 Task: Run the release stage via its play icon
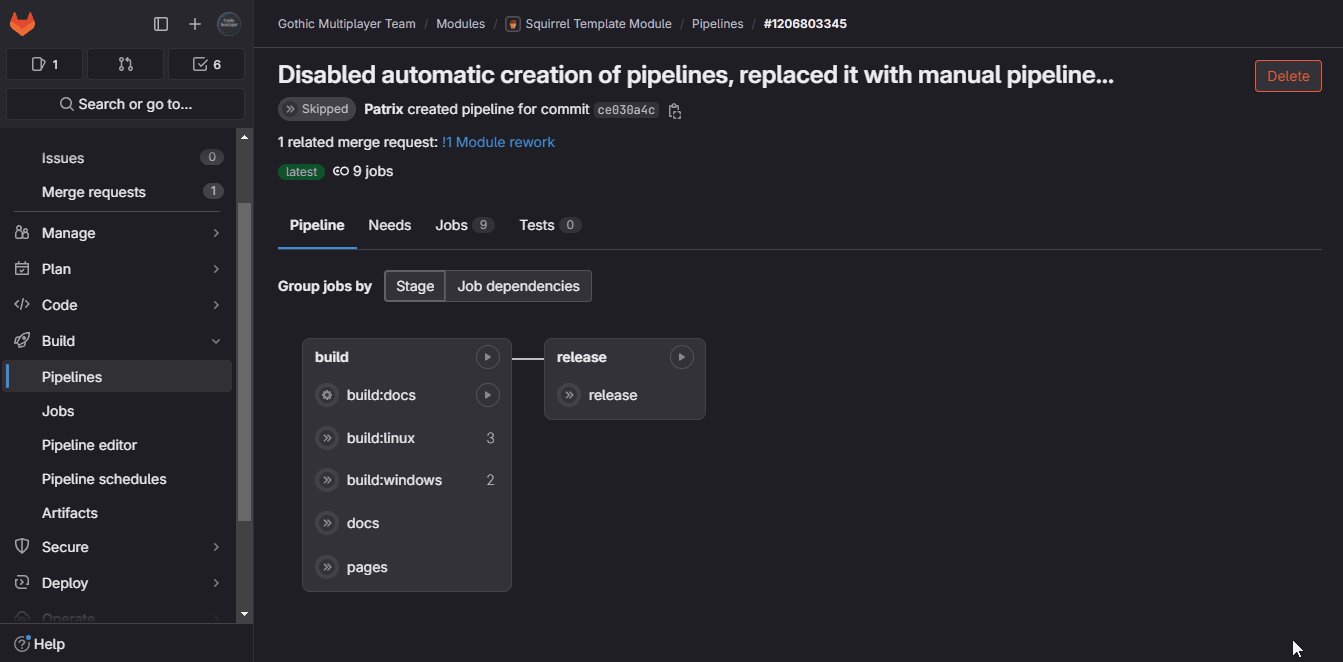[x=681, y=357]
